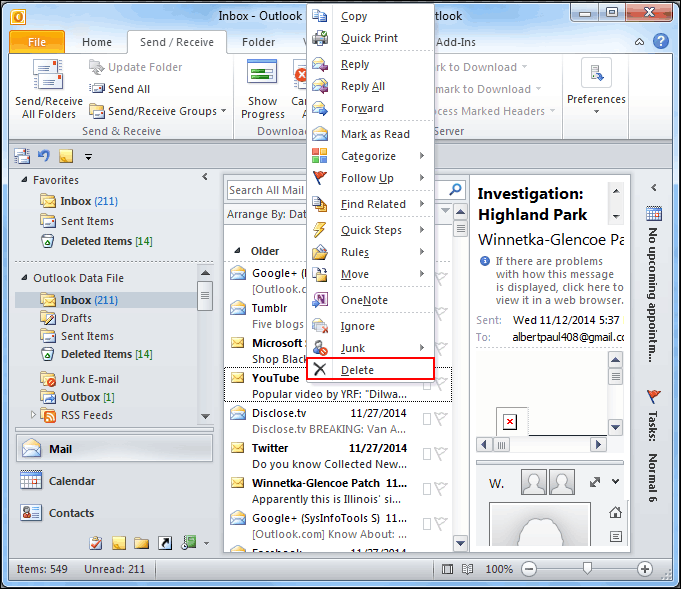This screenshot has width=681, height=589.
Task: Open Send/Receive Groups dropdown
Action: 158,111
